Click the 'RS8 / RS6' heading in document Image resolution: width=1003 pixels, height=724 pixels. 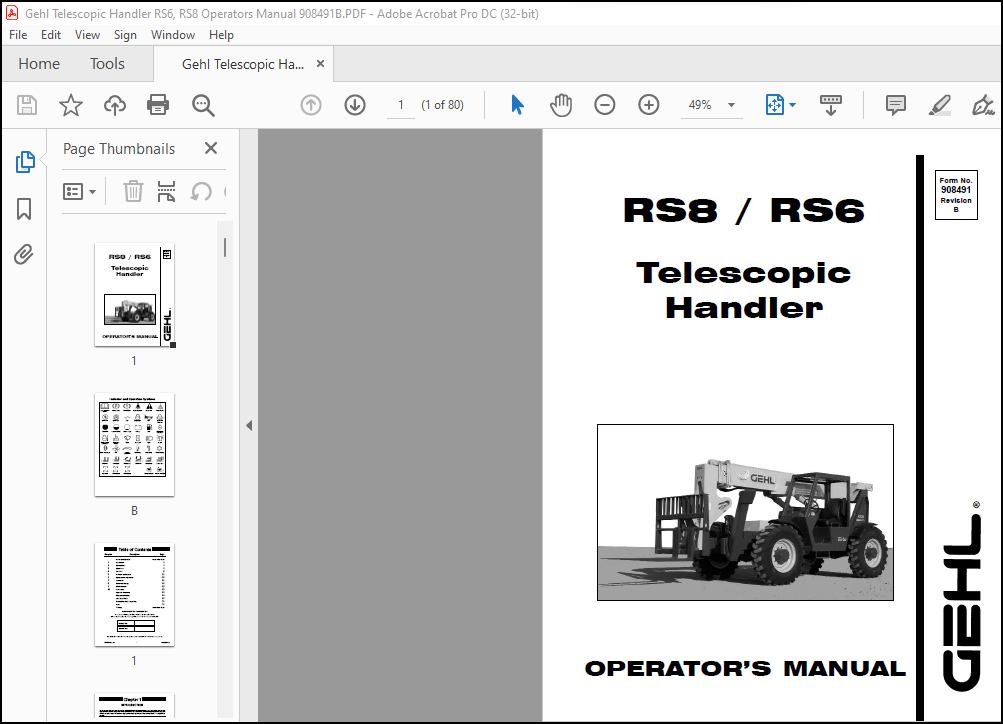[x=744, y=210]
